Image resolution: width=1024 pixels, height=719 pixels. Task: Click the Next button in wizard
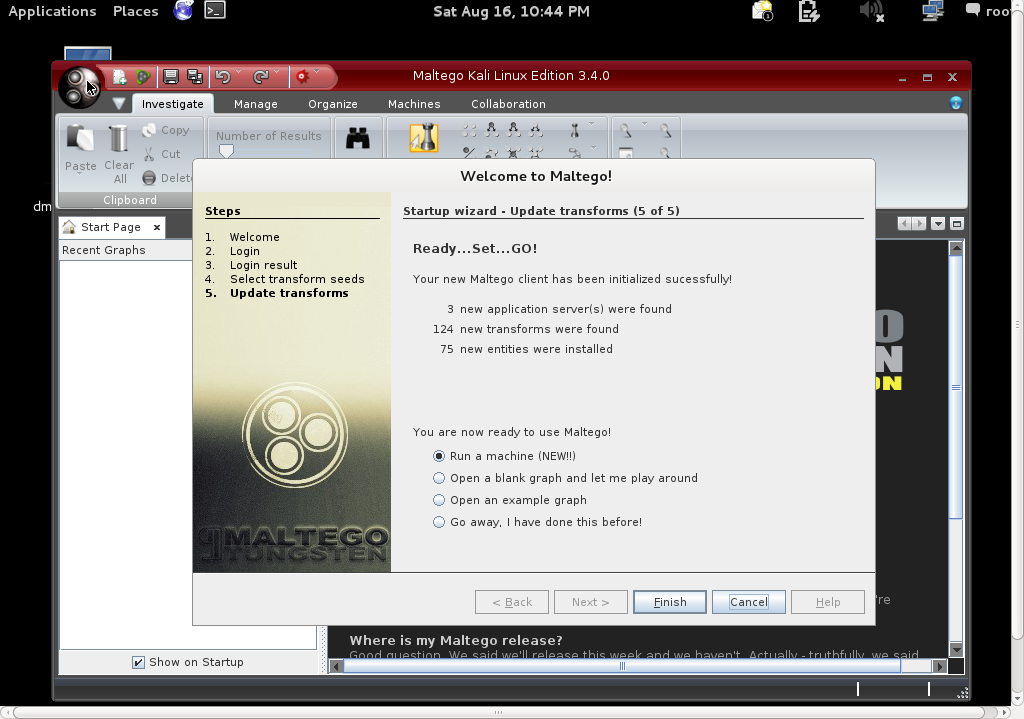tap(590, 602)
